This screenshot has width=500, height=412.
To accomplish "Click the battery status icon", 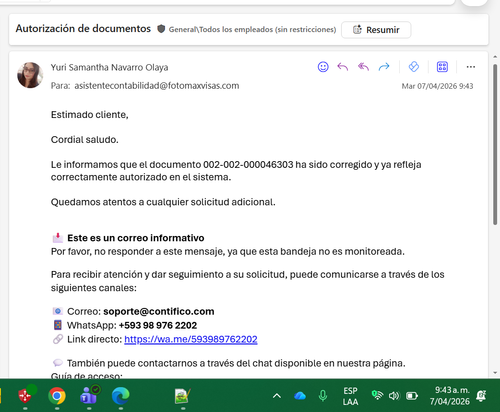I will 412,396.
